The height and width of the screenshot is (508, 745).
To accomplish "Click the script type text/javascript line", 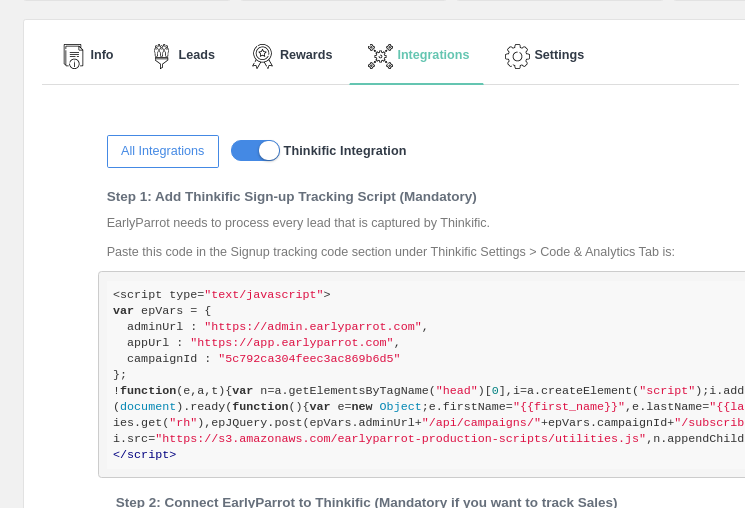I will tap(222, 295).
